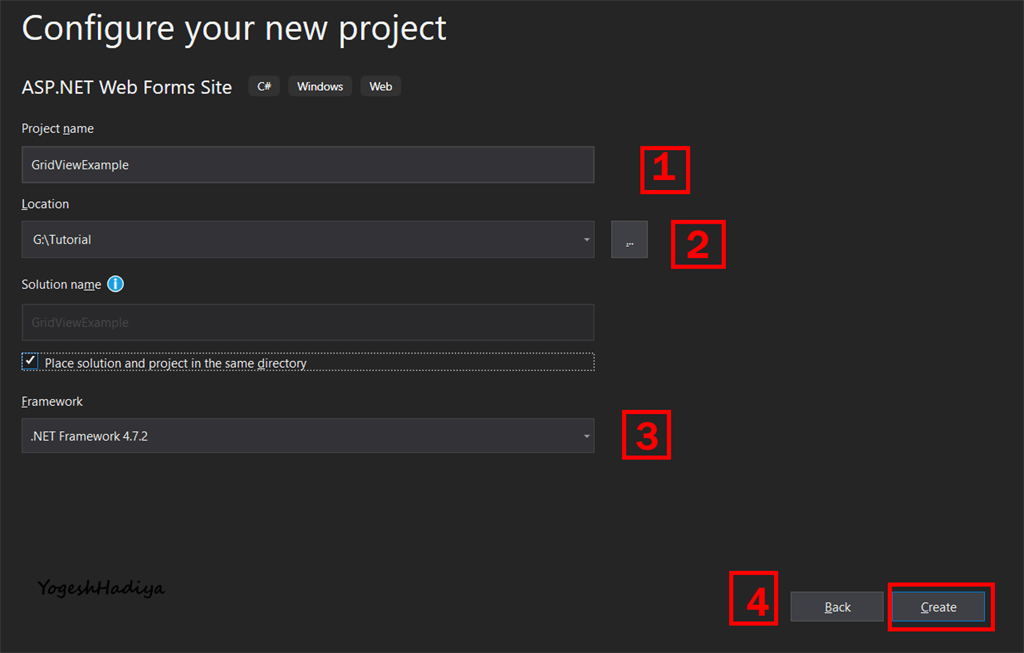Click the Back button
The width and height of the screenshot is (1024, 653).
pyautogui.click(x=837, y=607)
